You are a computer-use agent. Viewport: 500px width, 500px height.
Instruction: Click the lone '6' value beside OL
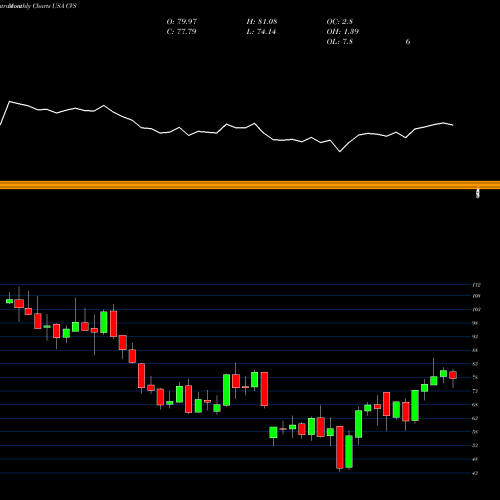pos(408,42)
